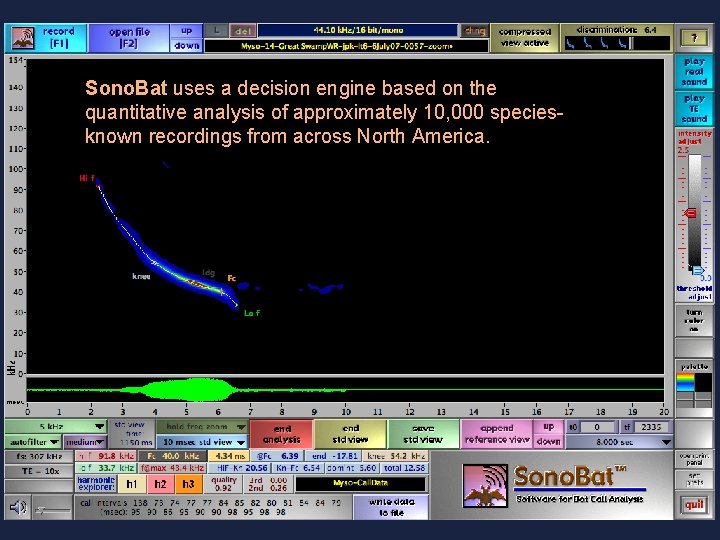The image size is (720, 540).
Task: Toggle harmonic h1
Action: tap(132, 484)
